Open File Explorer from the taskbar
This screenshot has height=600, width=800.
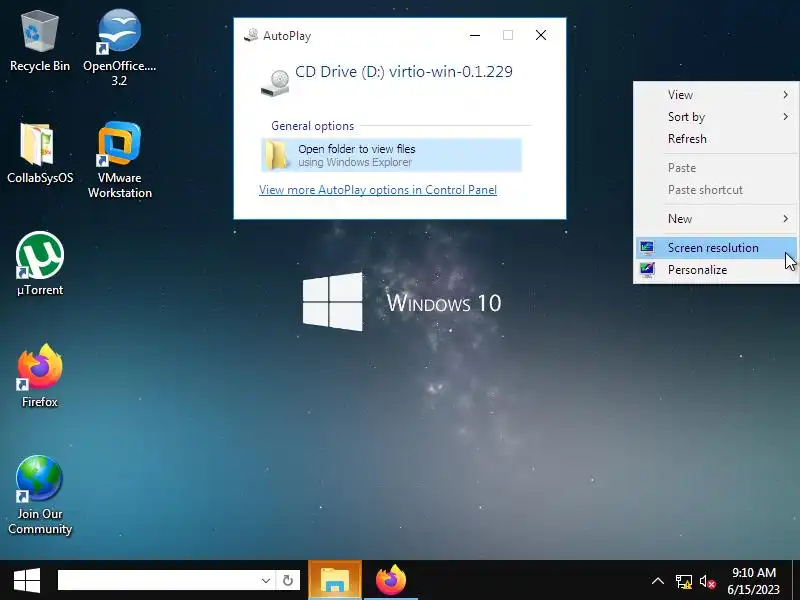click(335, 581)
